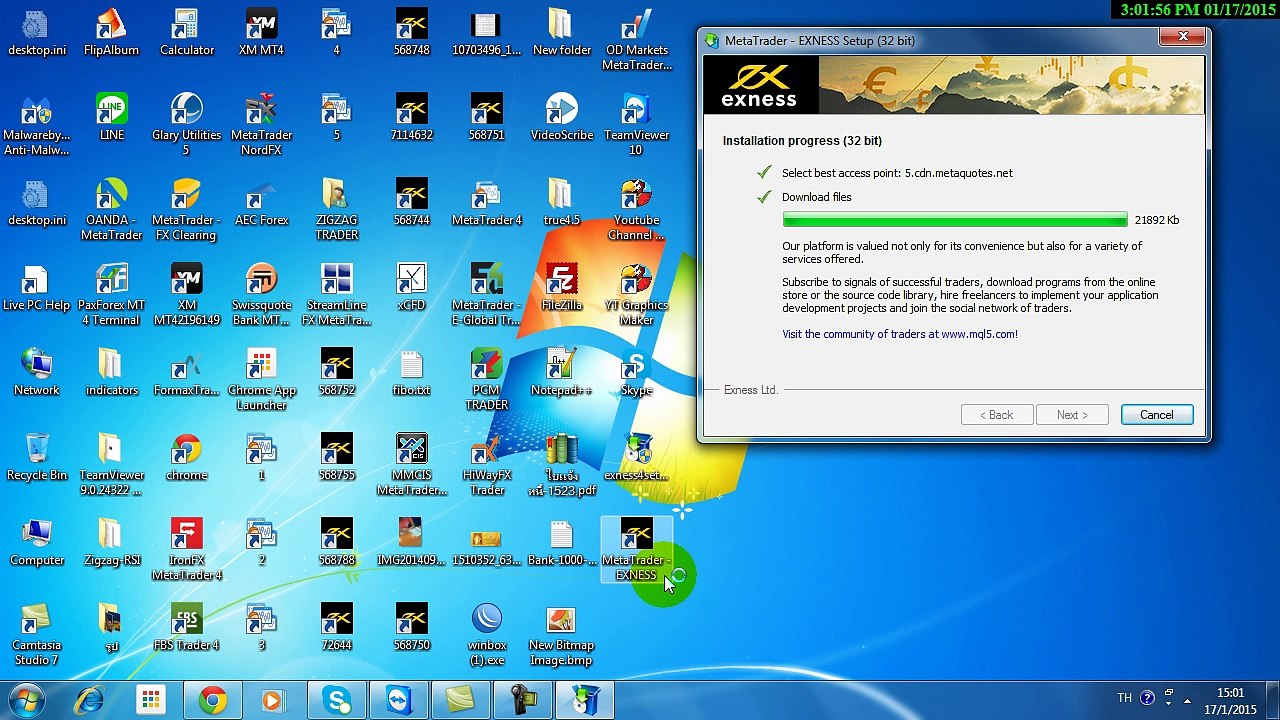The height and width of the screenshot is (720, 1280).
Task: Select the Glary Utilities 5 icon
Action: click(x=187, y=125)
